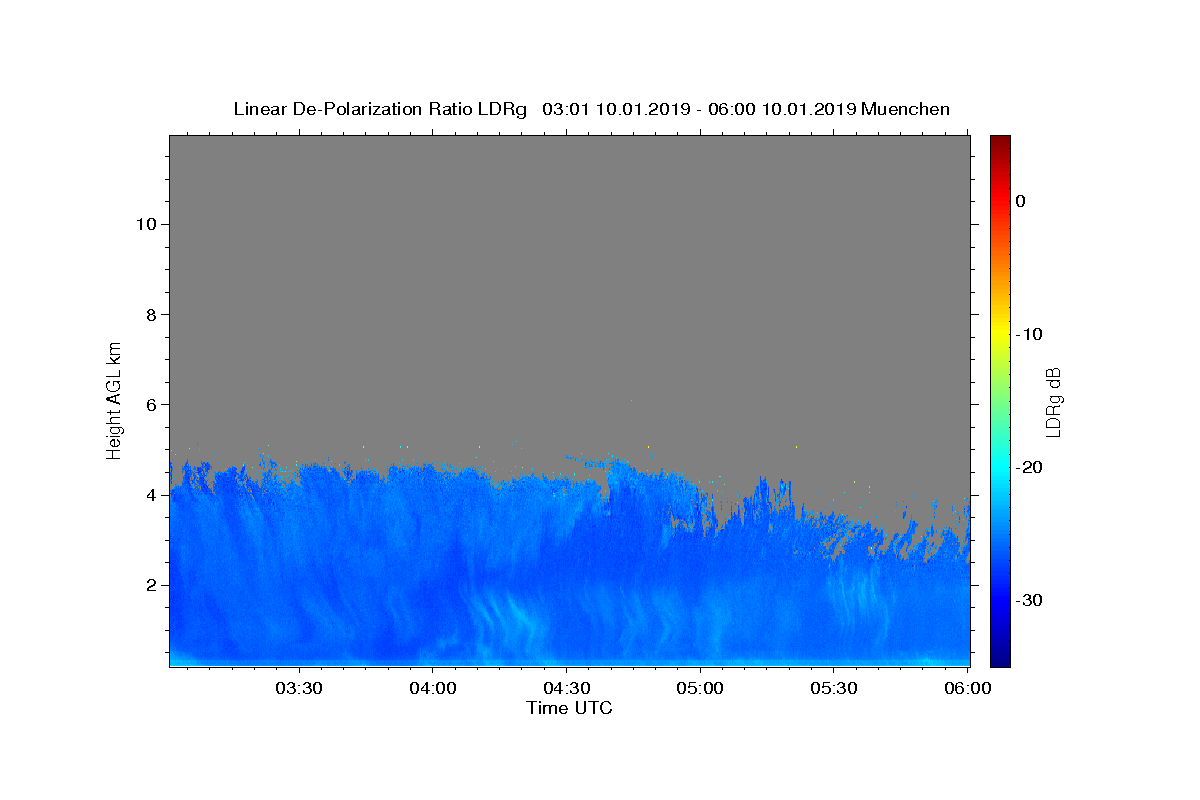Click the 'Time UTC' axis label
This screenshot has height=800, width=1200.
coord(569,708)
